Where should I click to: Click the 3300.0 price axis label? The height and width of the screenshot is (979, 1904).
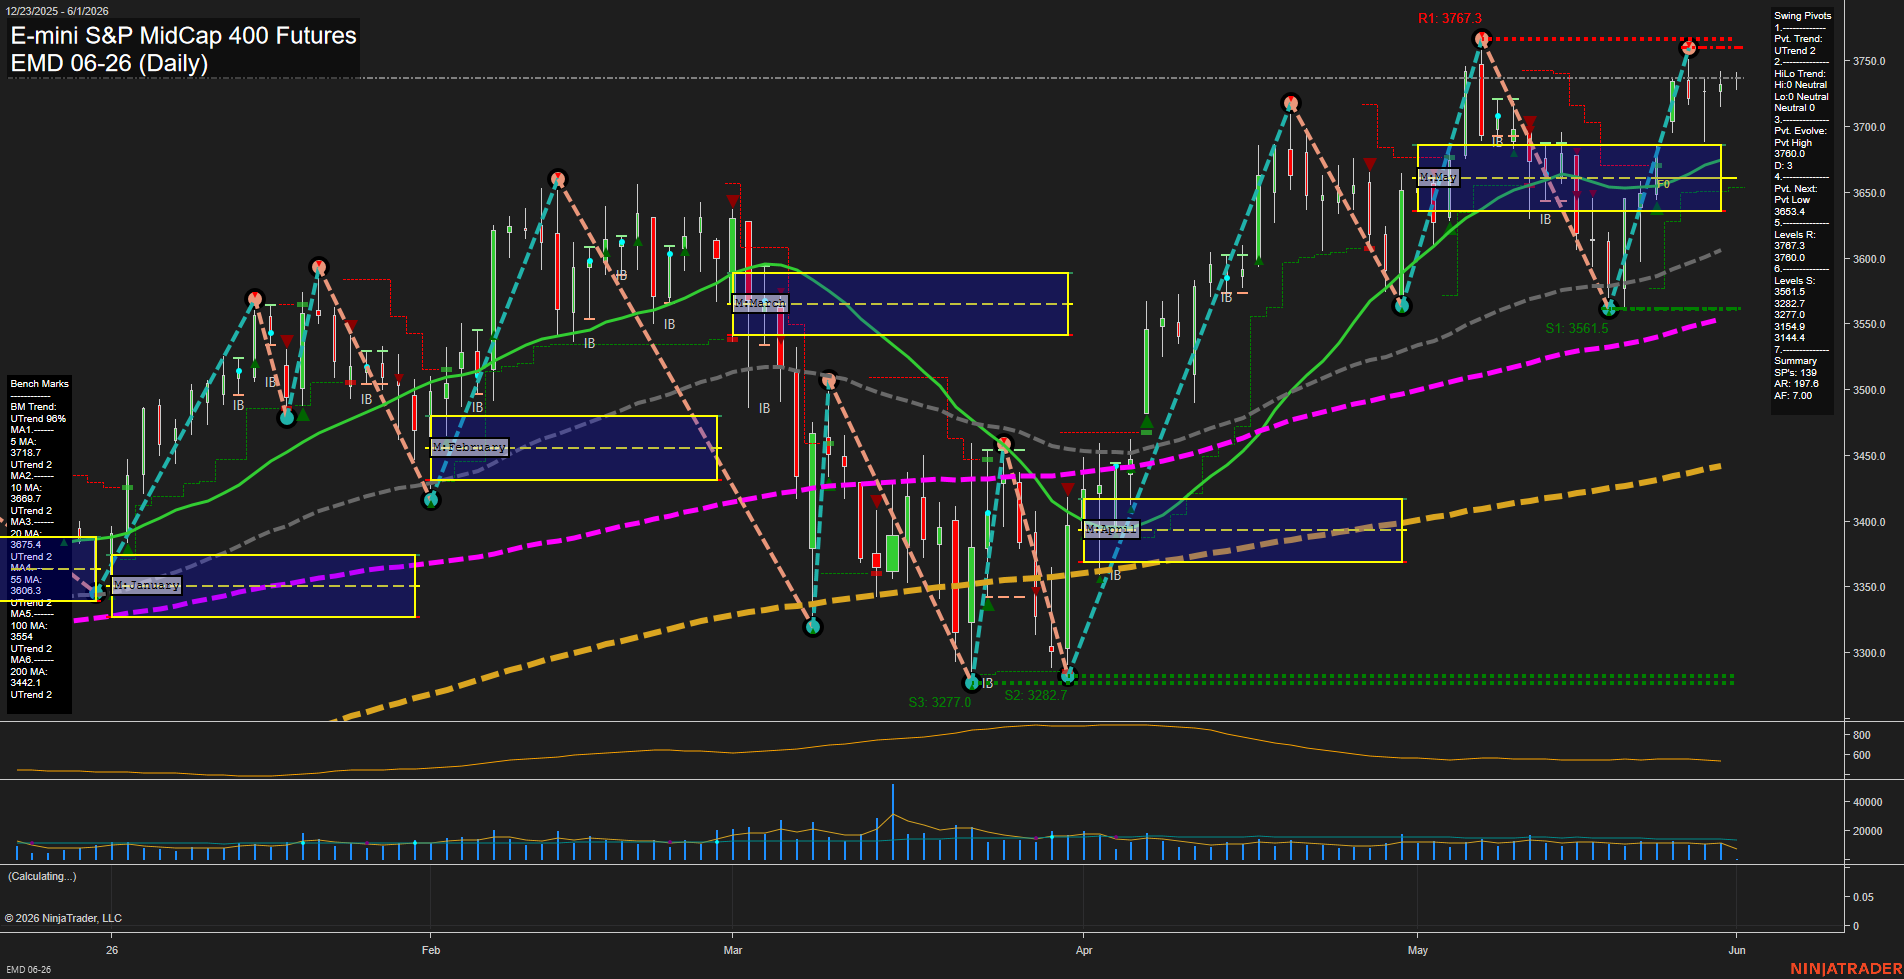[x=1869, y=654]
